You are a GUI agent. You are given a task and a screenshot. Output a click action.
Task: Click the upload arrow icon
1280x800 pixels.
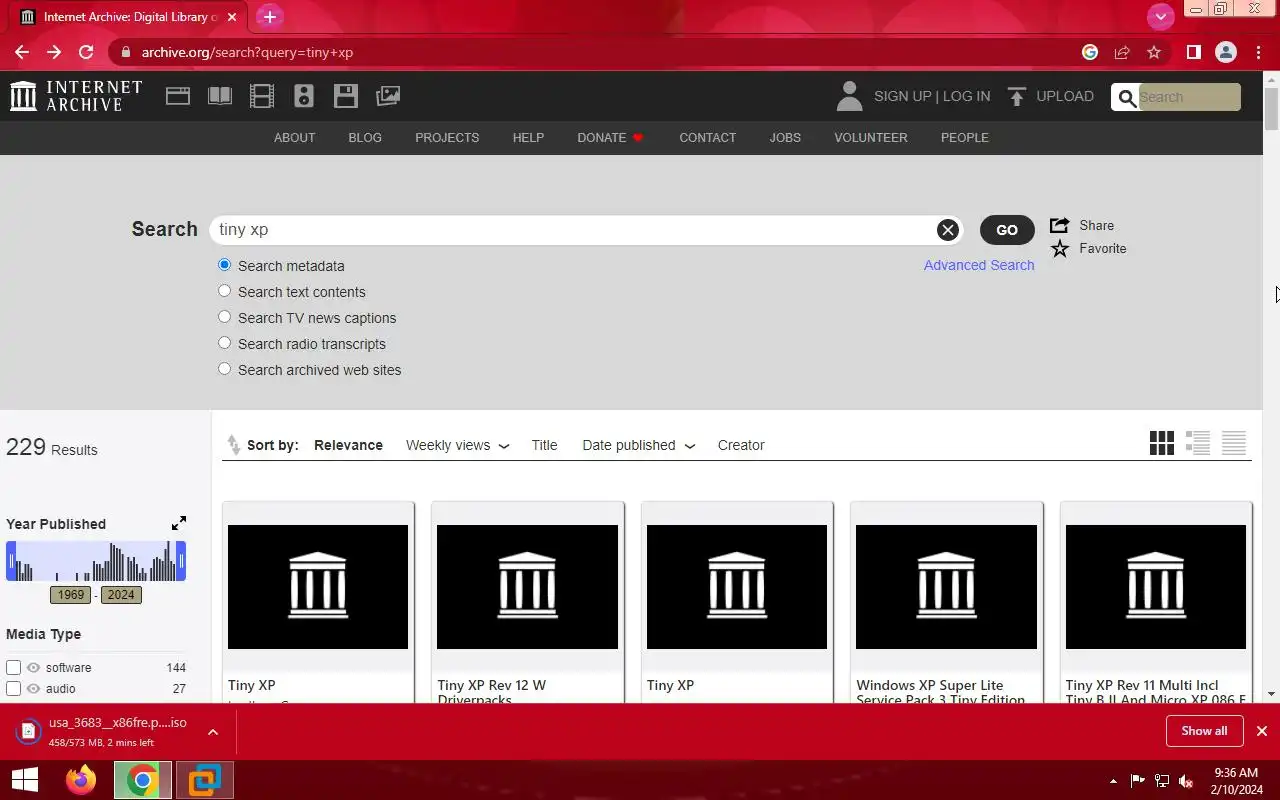1017,96
